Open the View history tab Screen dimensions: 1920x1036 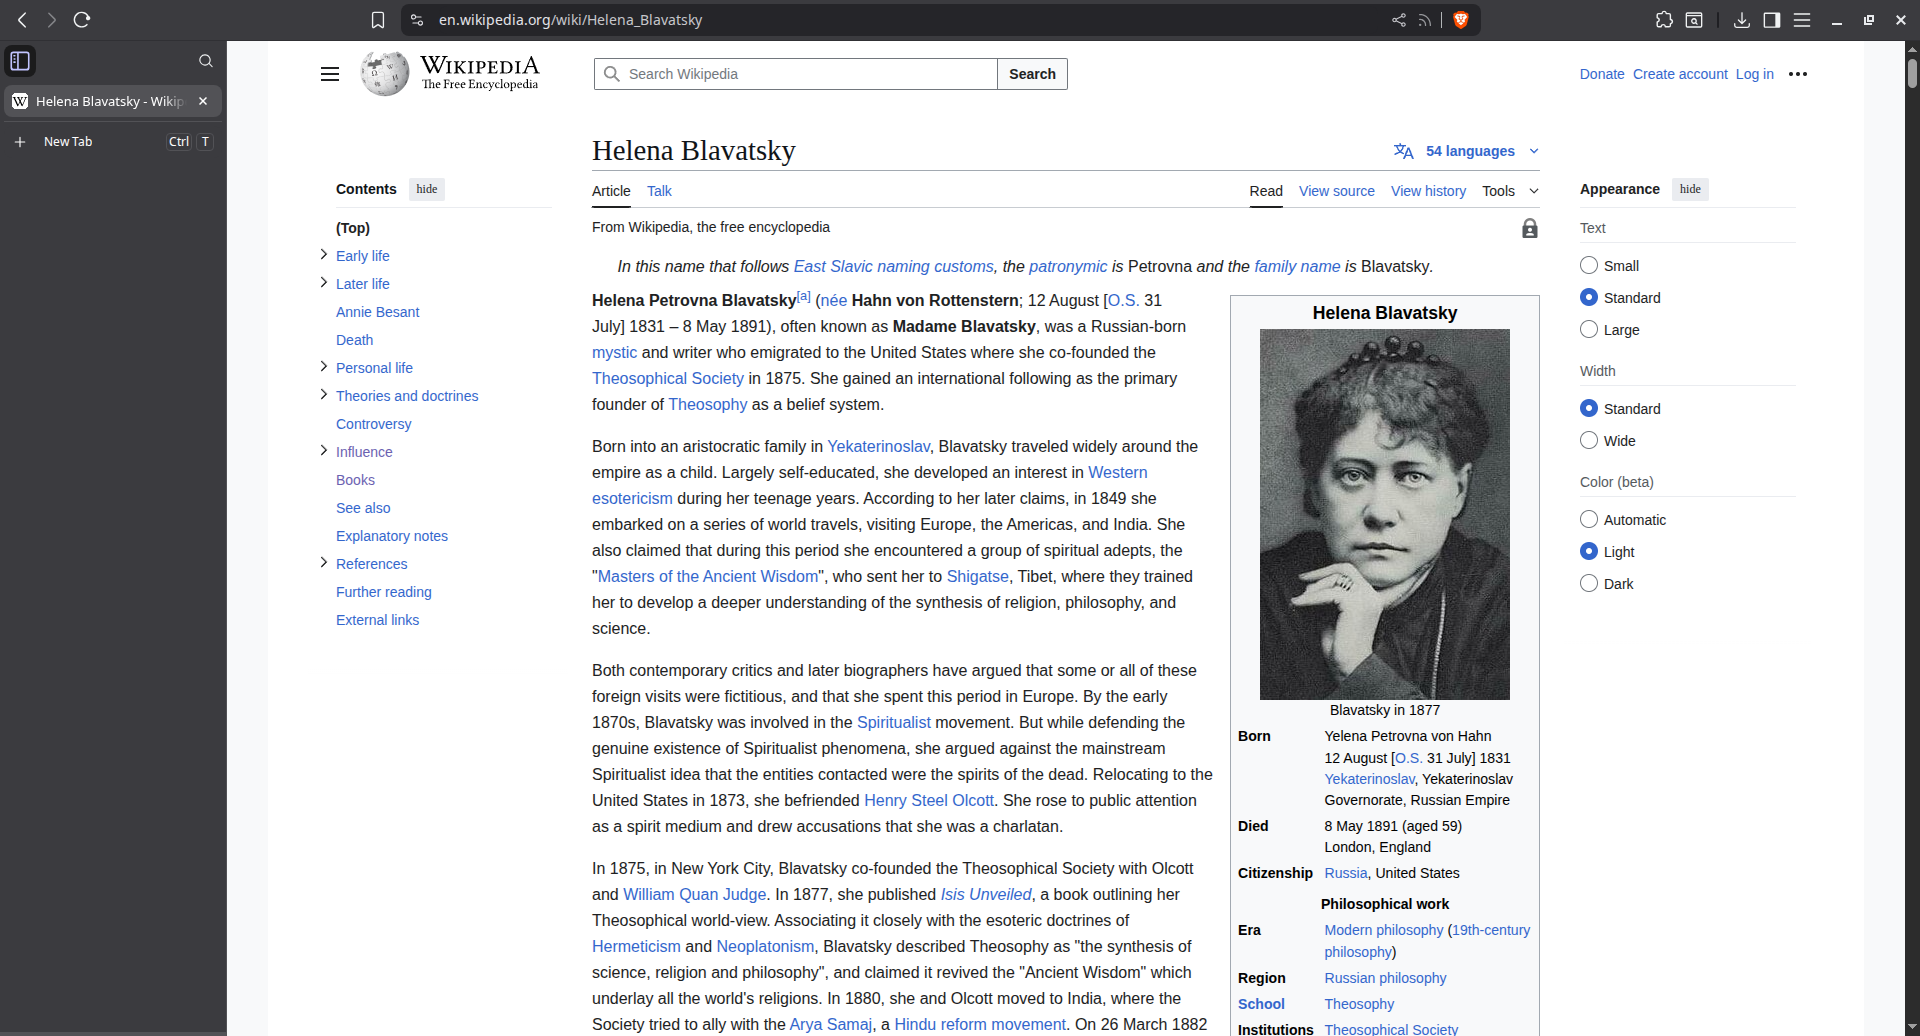coord(1428,191)
